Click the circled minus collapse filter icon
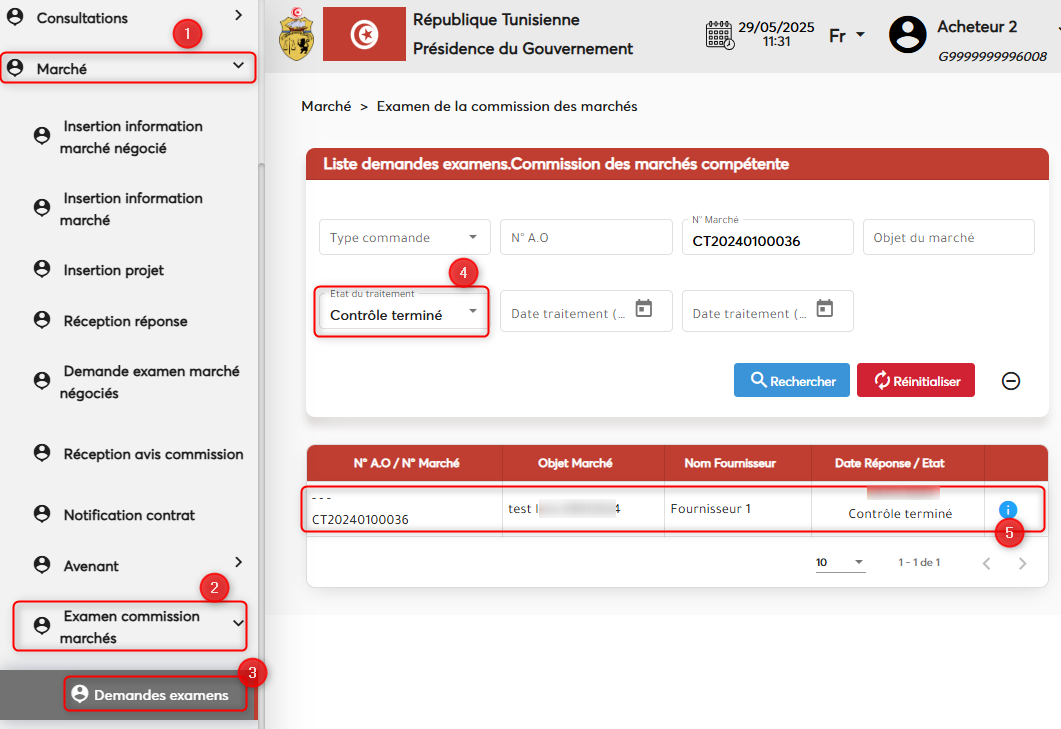This screenshot has height=729, width=1061. [x=1011, y=381]
